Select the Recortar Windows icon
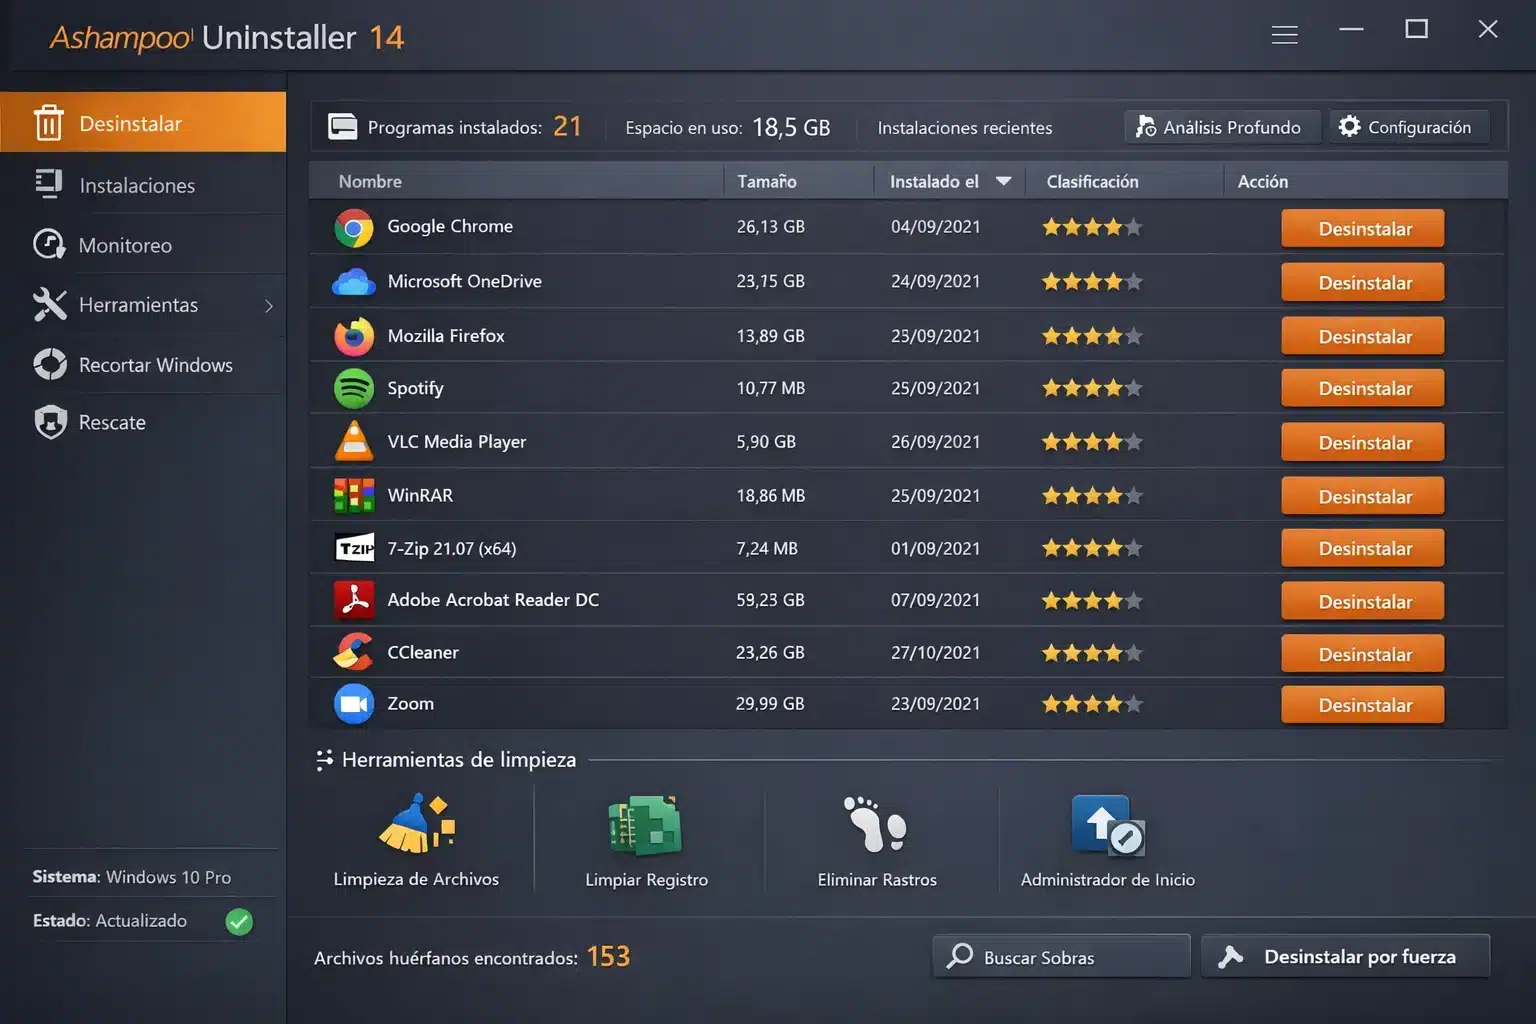This screenshot has width=1536, height=1024. [x=49, y=364]
